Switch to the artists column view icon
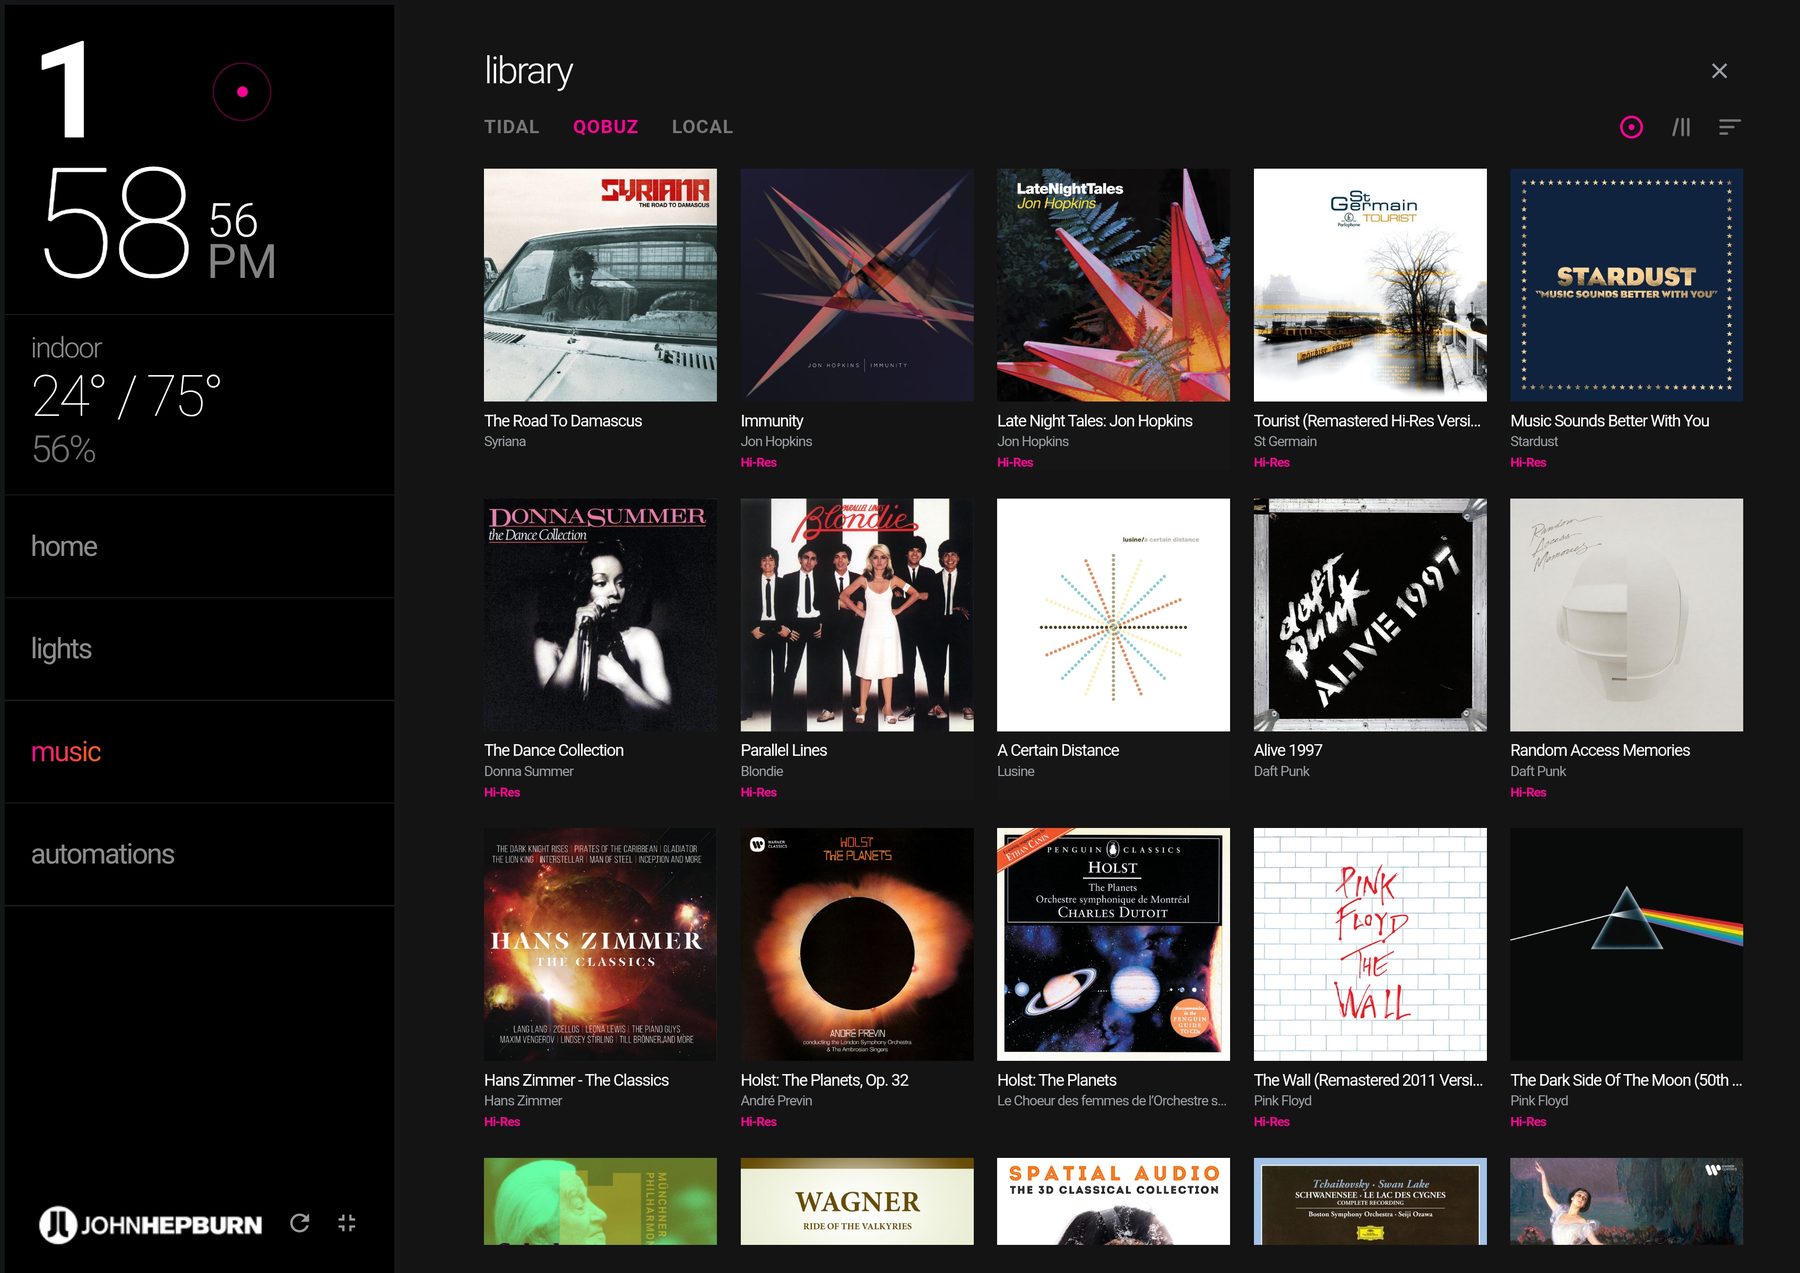 pyautogui.click(x=1681, y=127)
